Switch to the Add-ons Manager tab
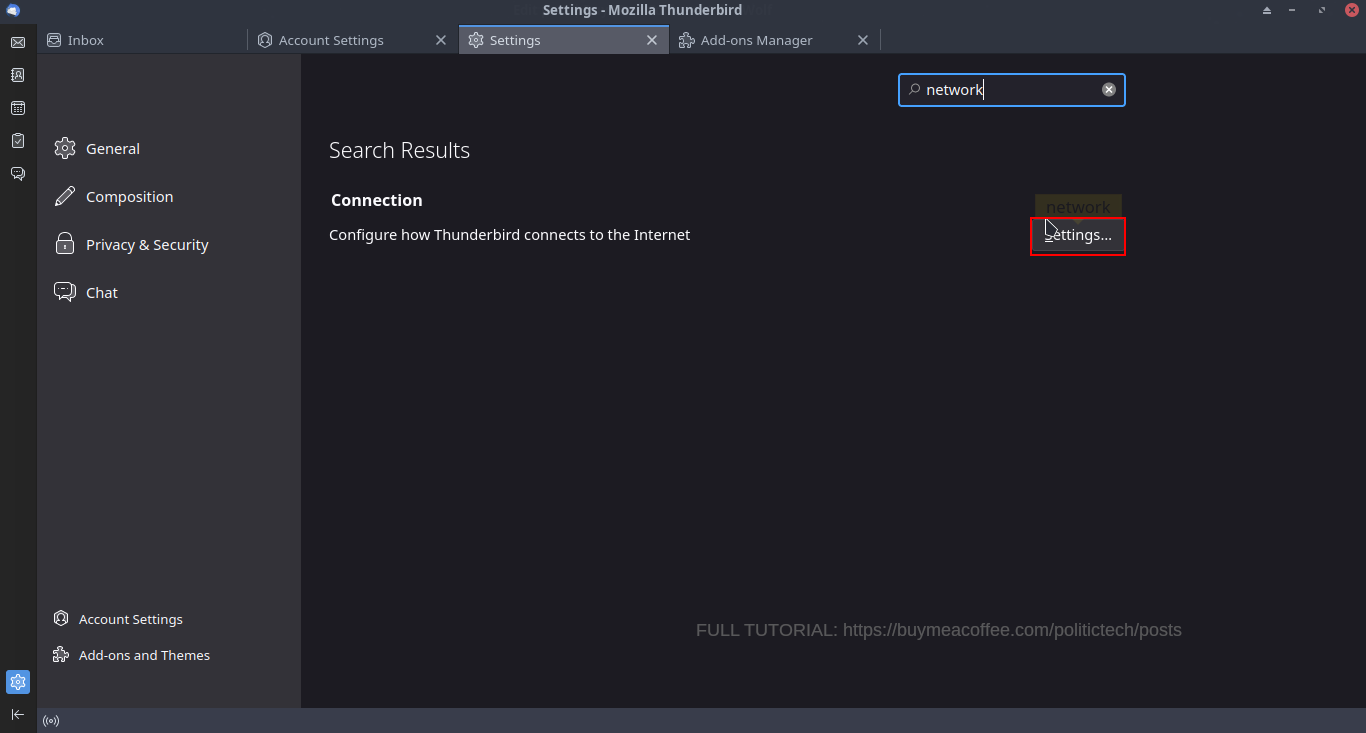 tap(775, 40)
